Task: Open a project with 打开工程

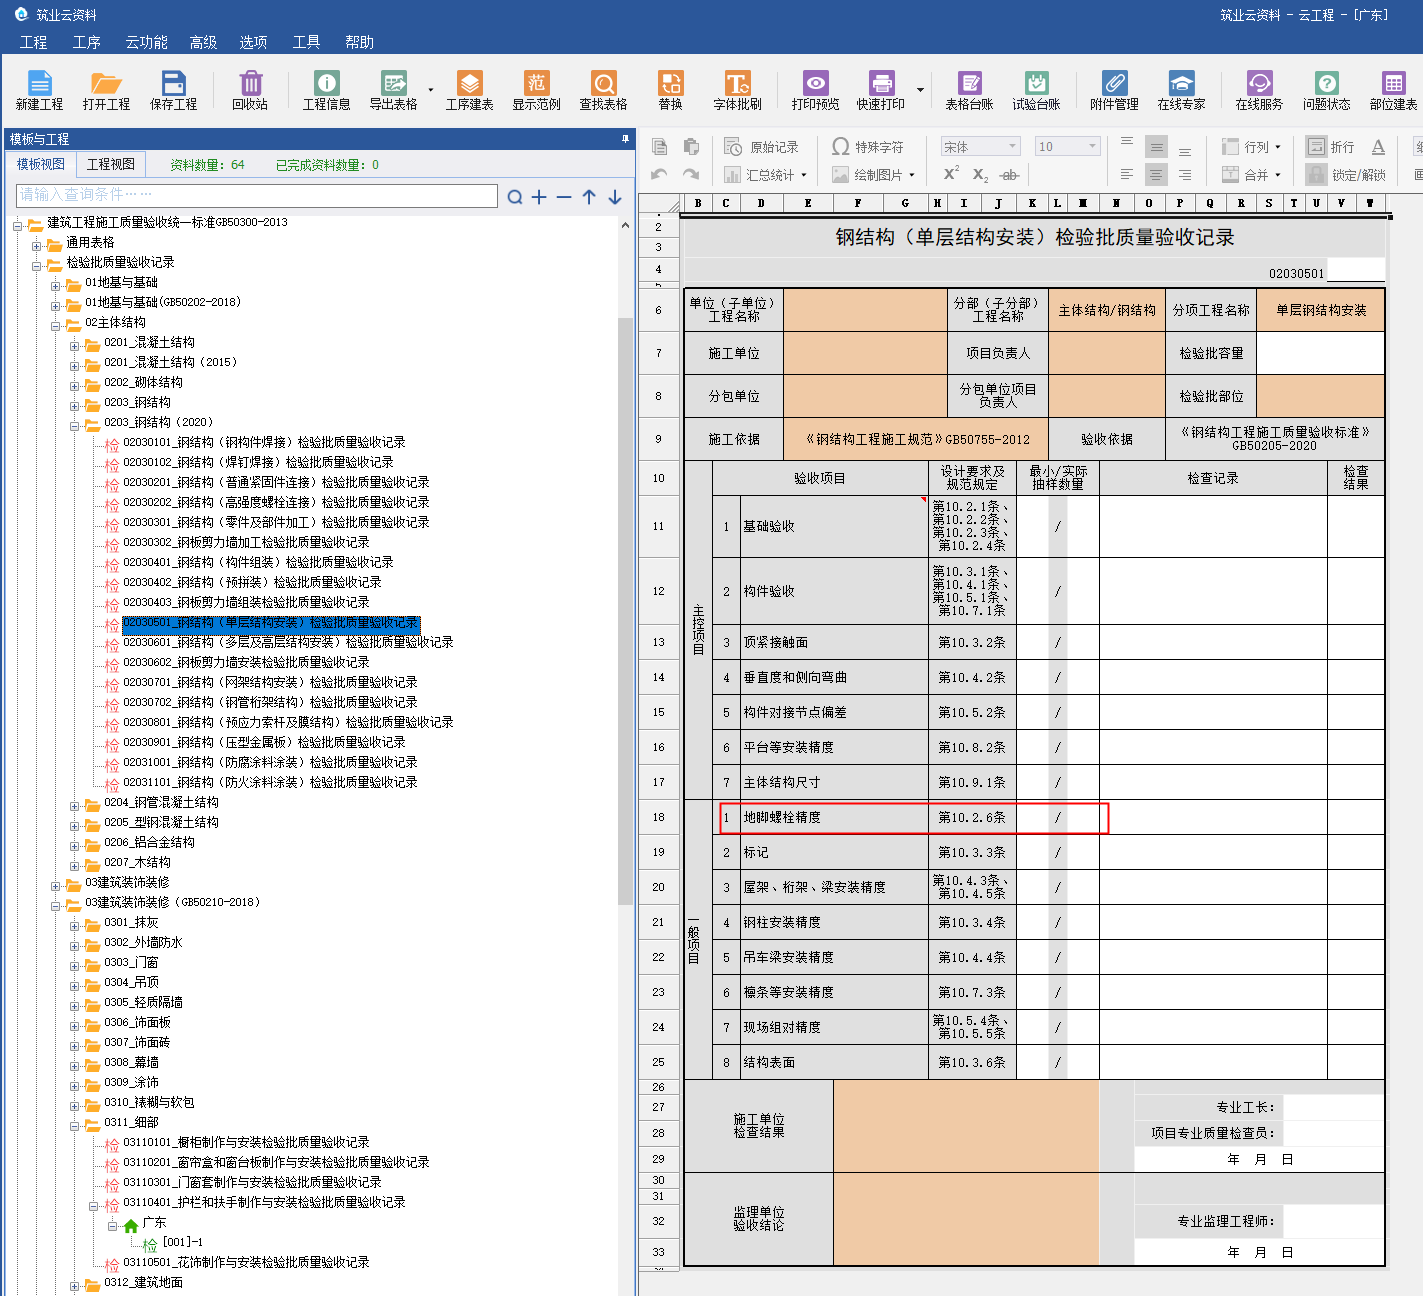Action: [106, 90]
